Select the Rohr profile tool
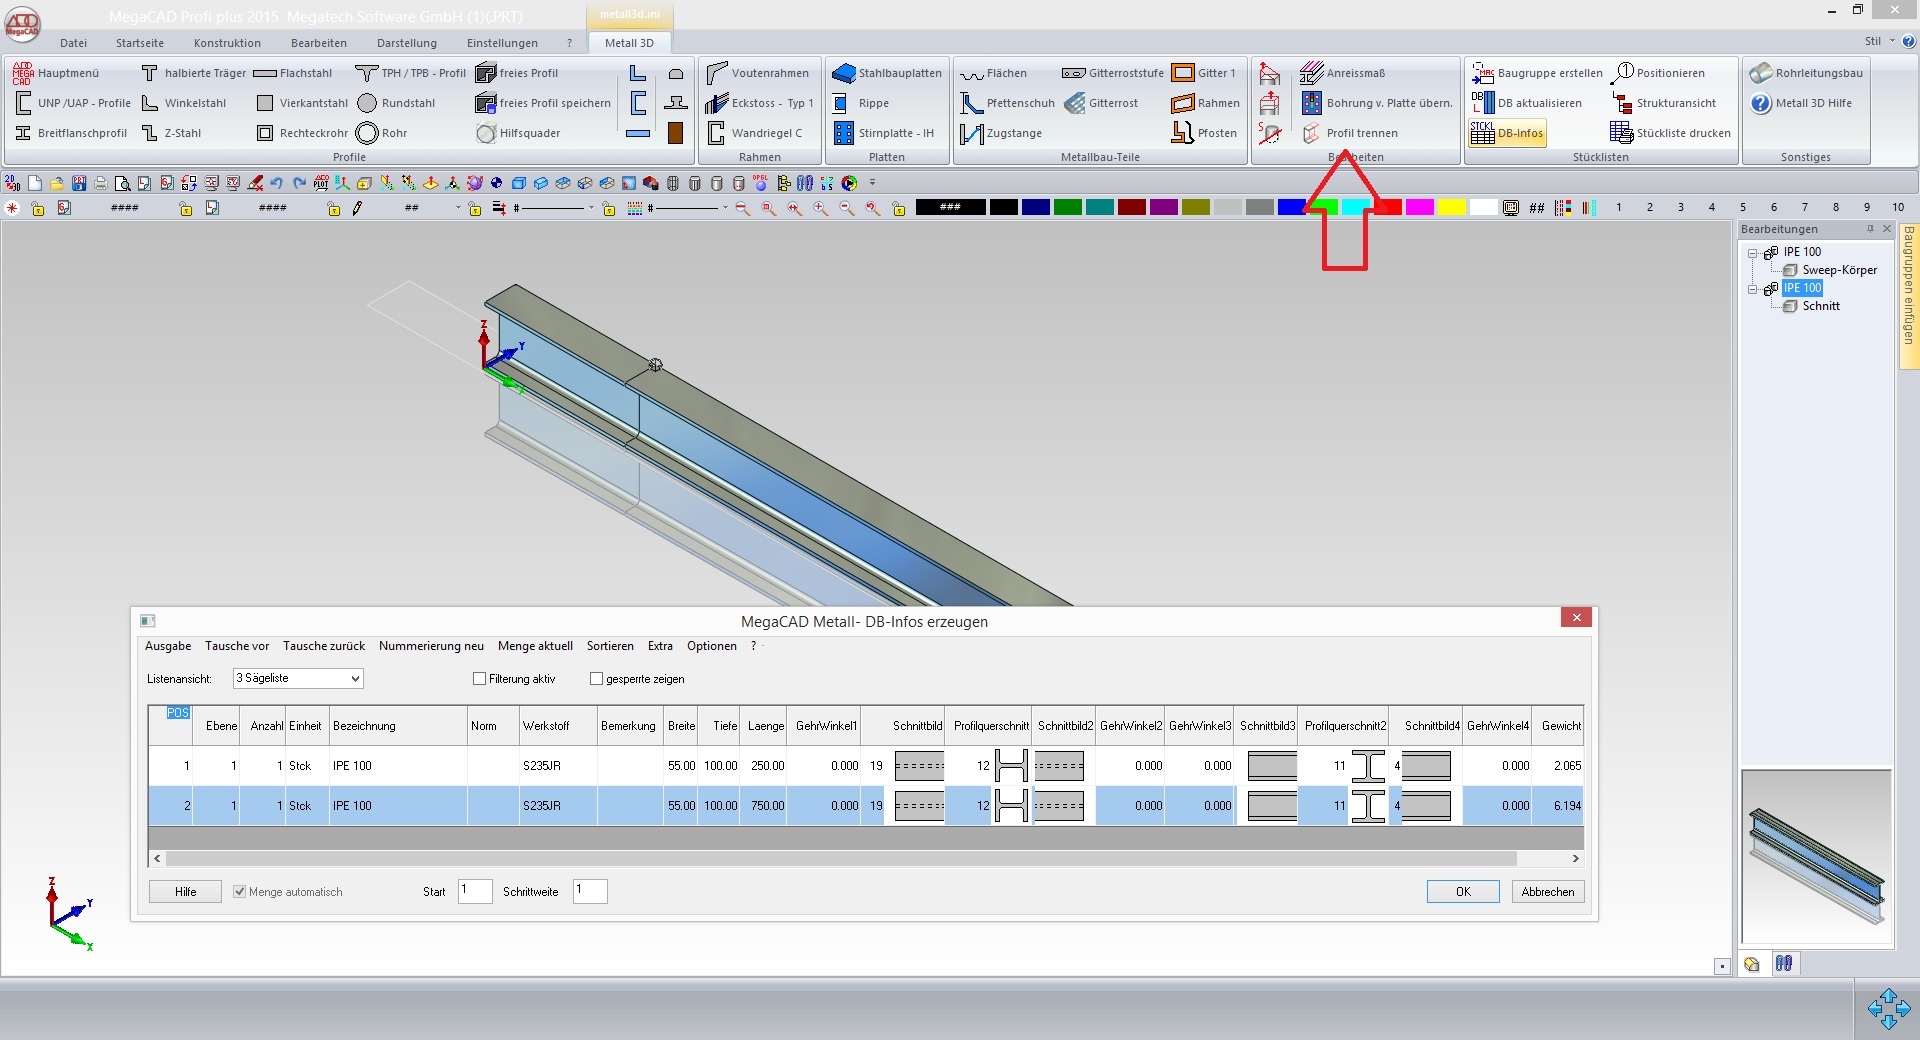Screen dimensions: 1920x1040 click(x=382, y=133)
